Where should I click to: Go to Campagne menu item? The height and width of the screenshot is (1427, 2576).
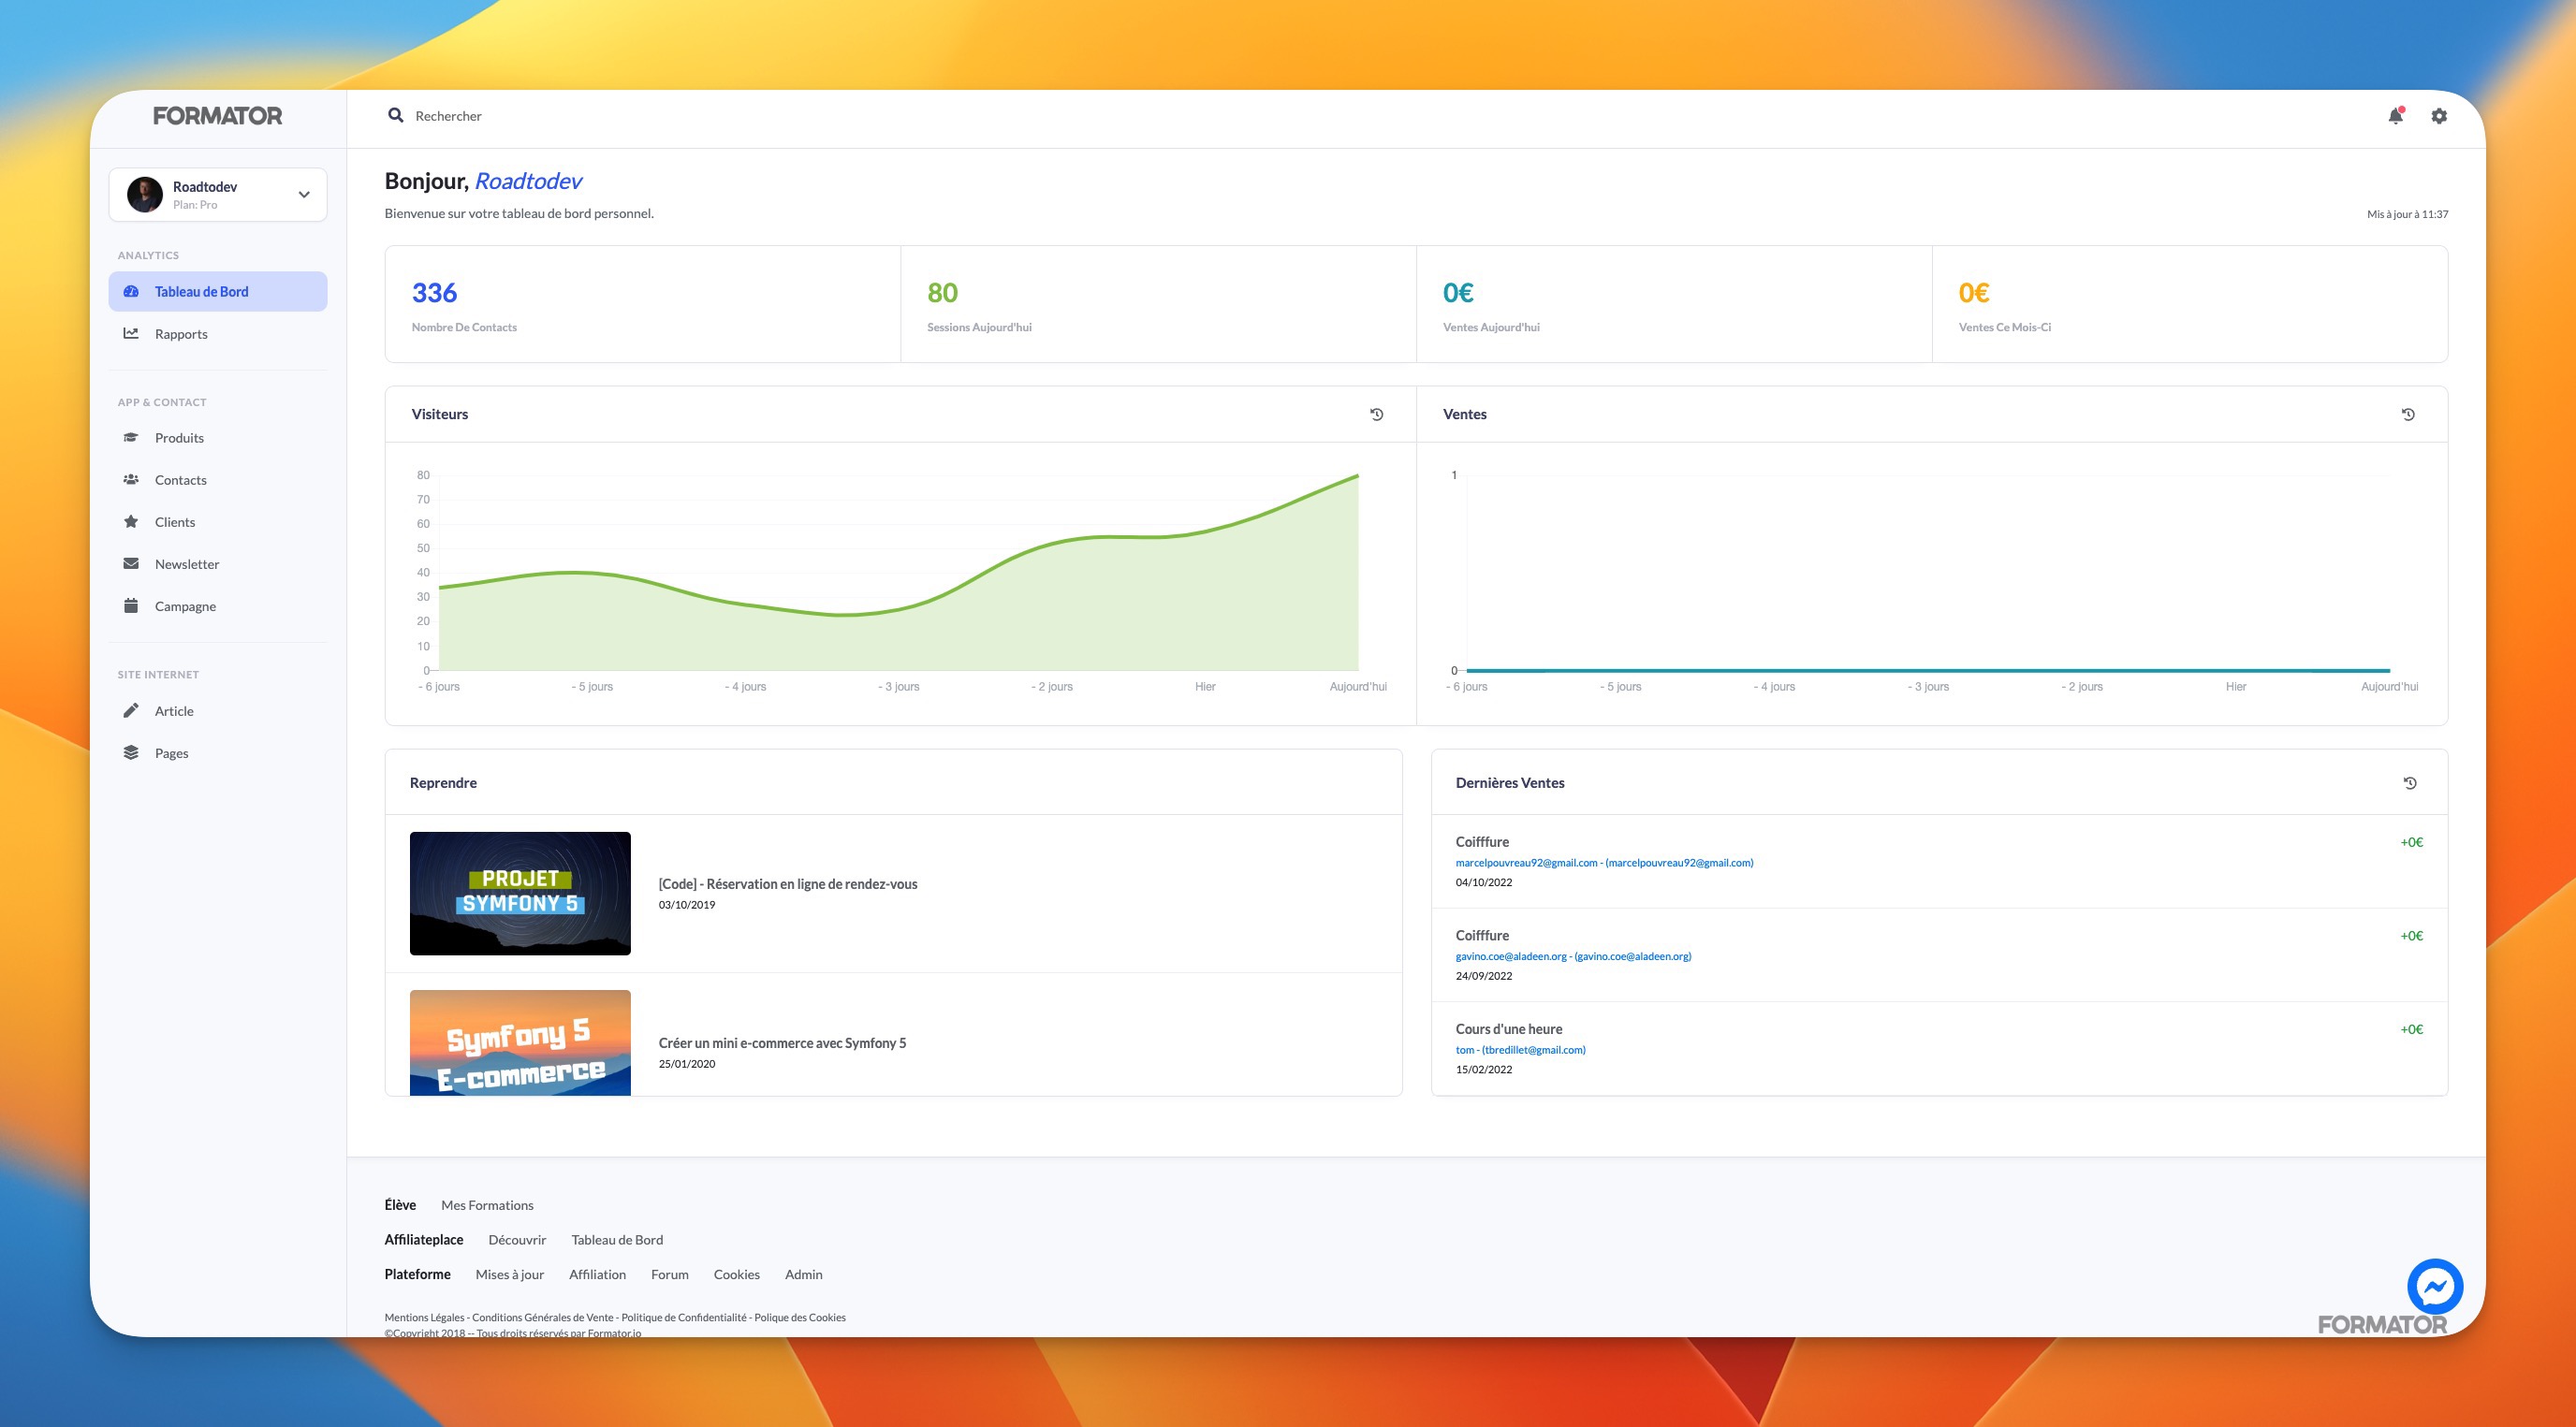coord(185,606)
